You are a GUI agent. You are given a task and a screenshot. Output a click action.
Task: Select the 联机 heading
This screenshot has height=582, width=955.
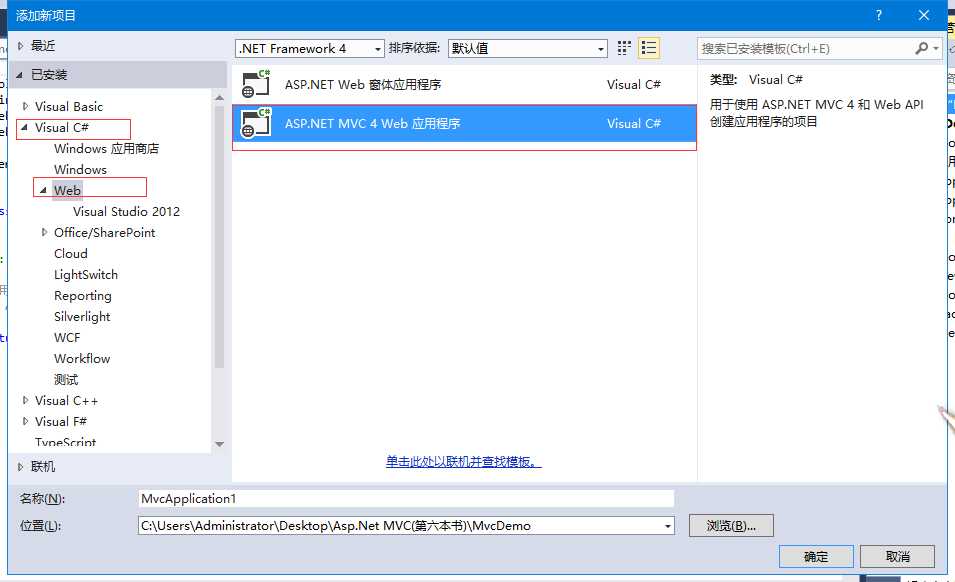(43, 467)
